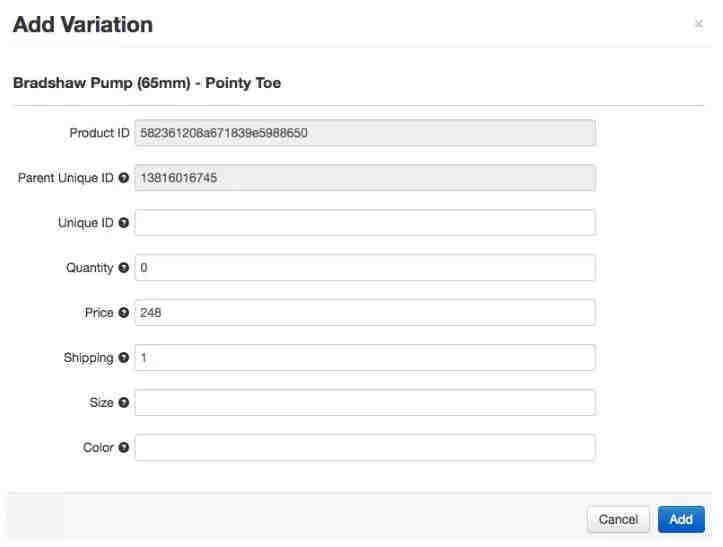723x547 pixels.
Task: Click the Color help icon
Action: coord(124,447)
